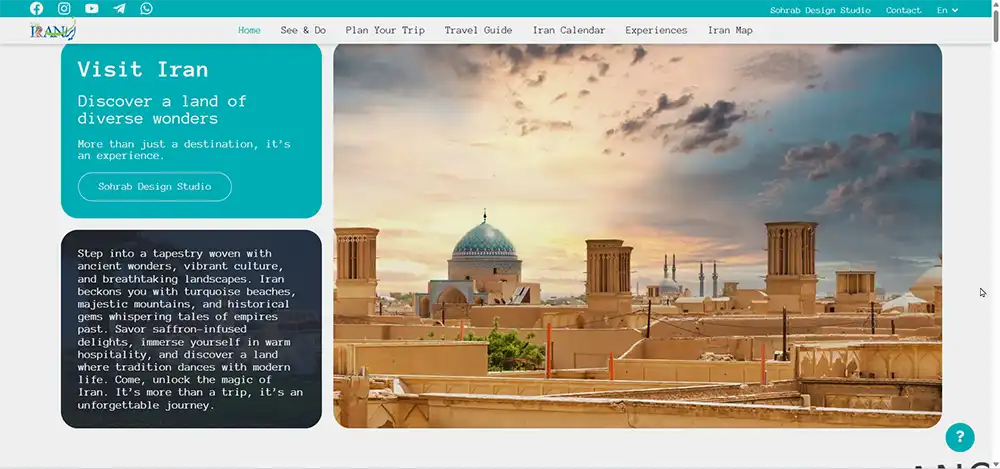The width and height of the screenshot is (1000, 469).
Task: Click Sohrab Design Studio link in top bar
Action: (x=820, y=10)
